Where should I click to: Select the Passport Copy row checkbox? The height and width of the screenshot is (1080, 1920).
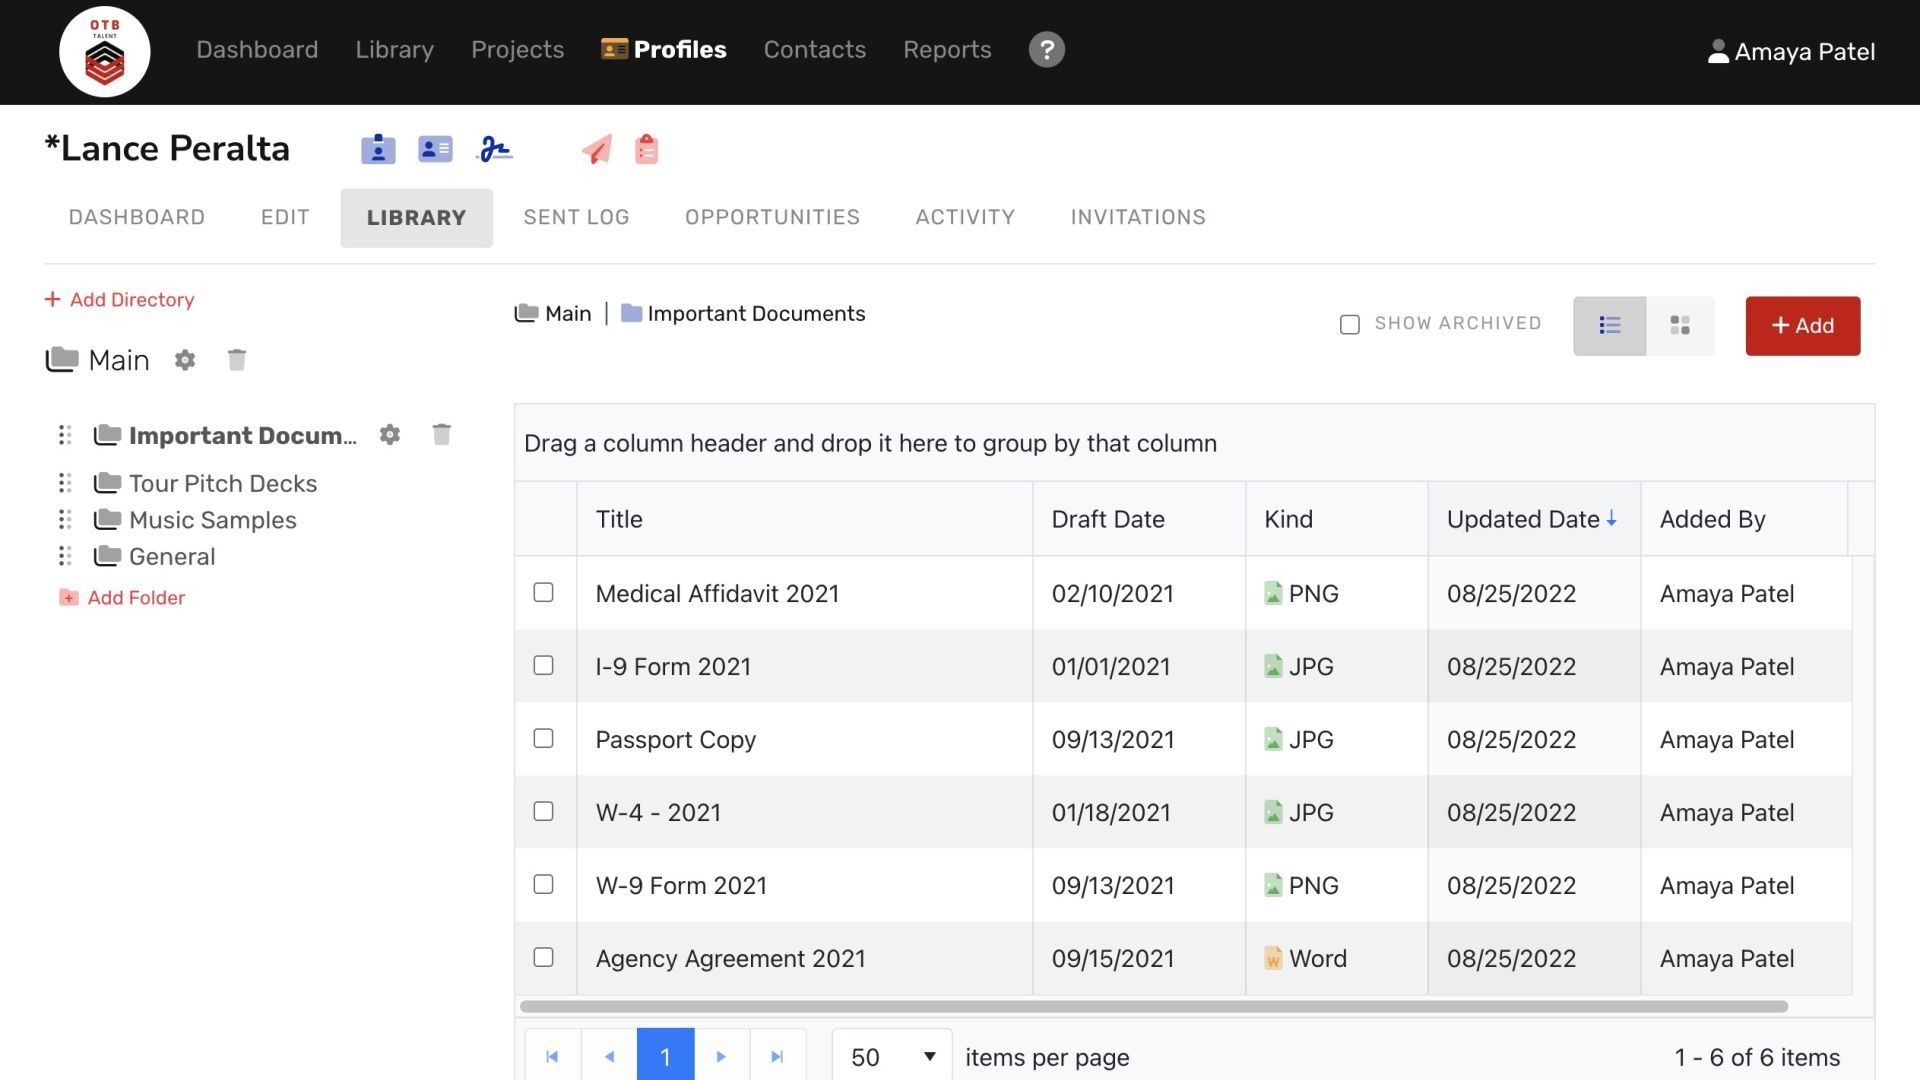click(x=543, y=738)
